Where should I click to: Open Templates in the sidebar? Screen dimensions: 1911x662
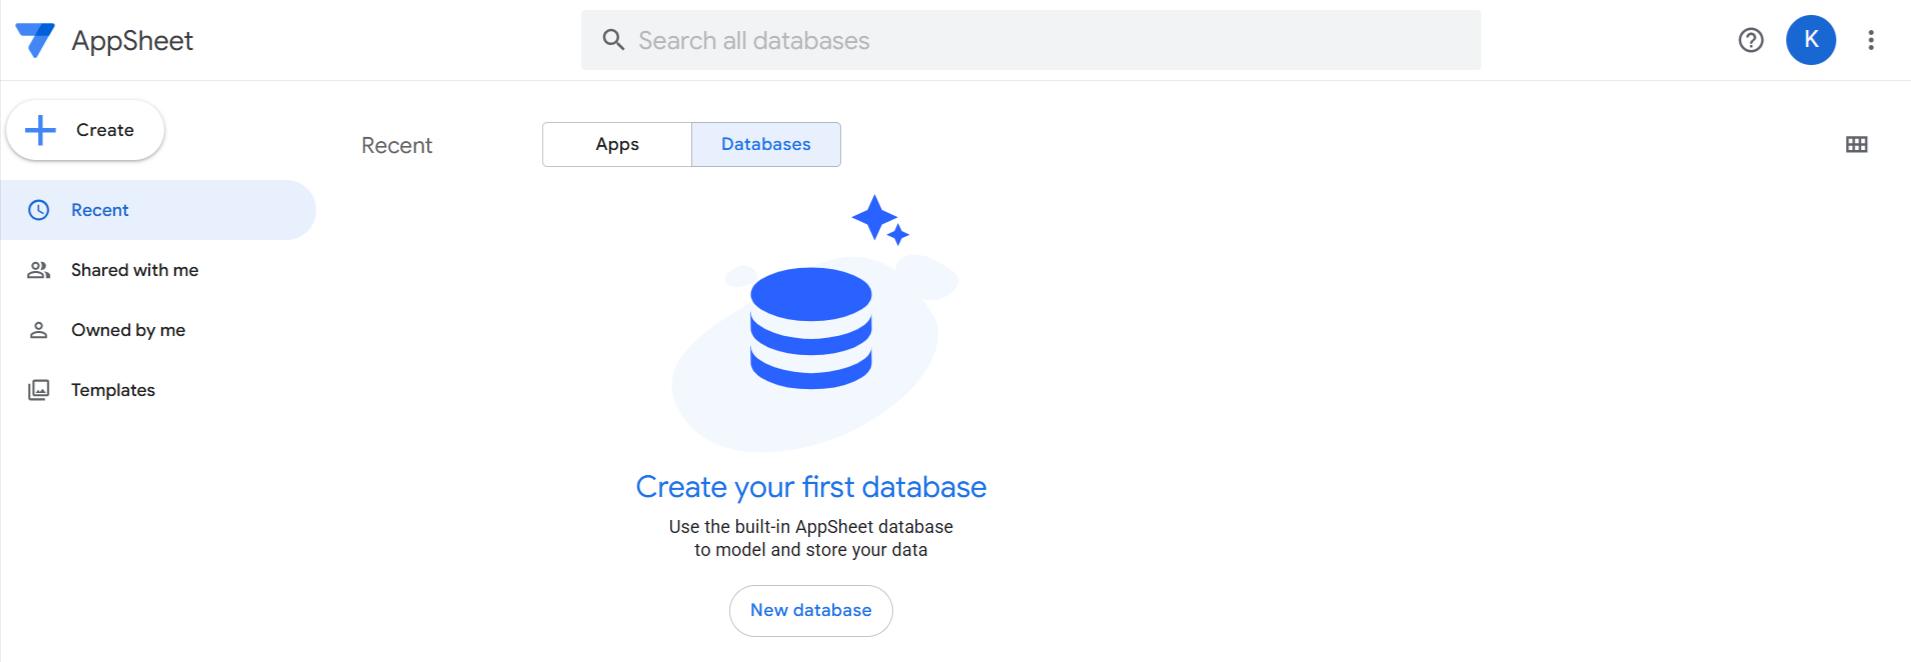(x=158, y=390)
